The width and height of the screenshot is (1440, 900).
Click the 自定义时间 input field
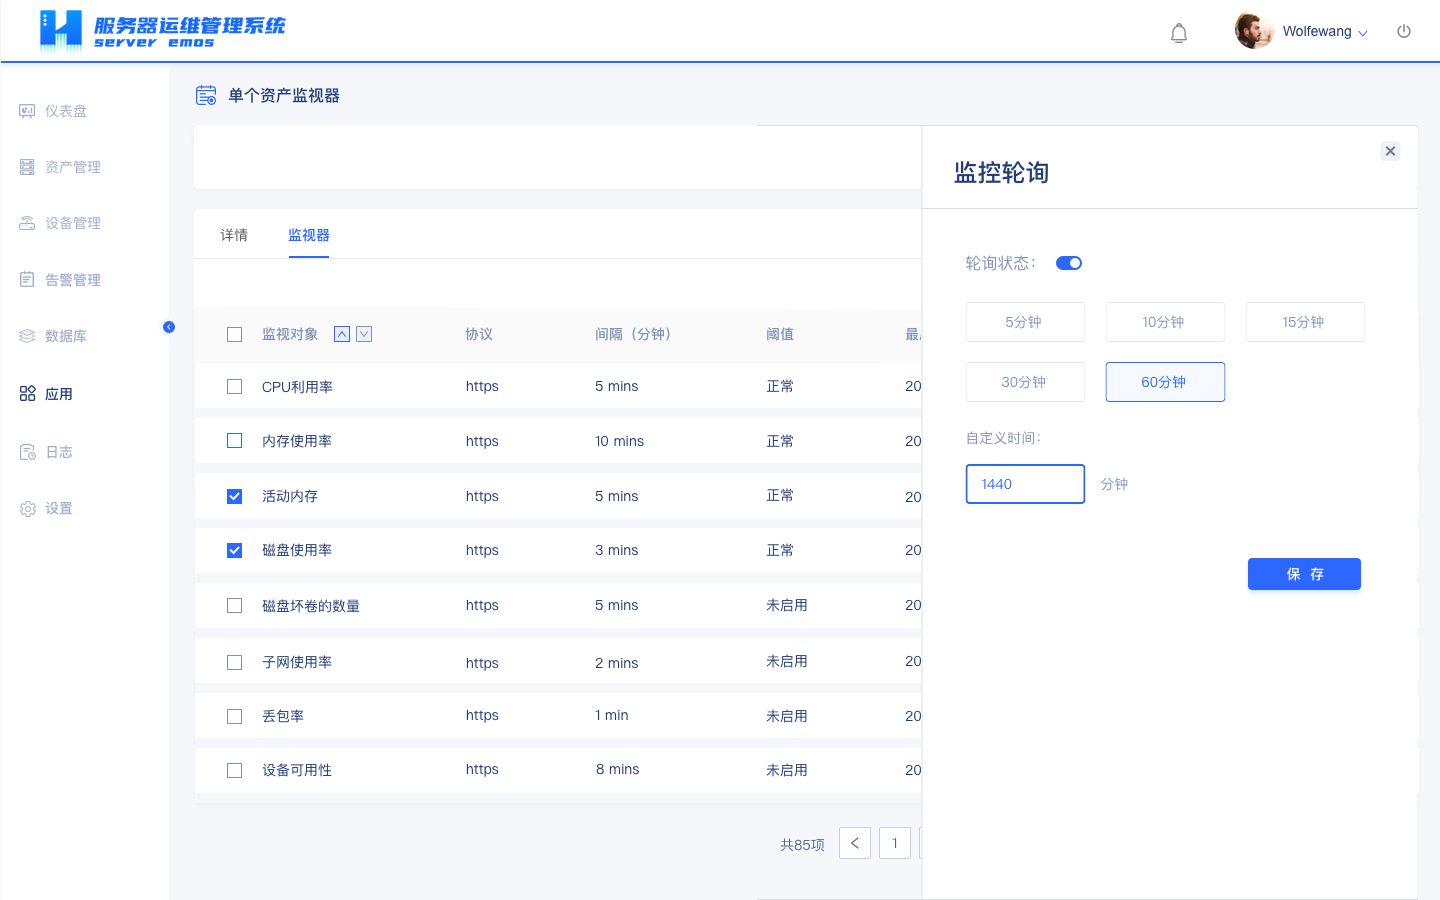point(1025,484)
